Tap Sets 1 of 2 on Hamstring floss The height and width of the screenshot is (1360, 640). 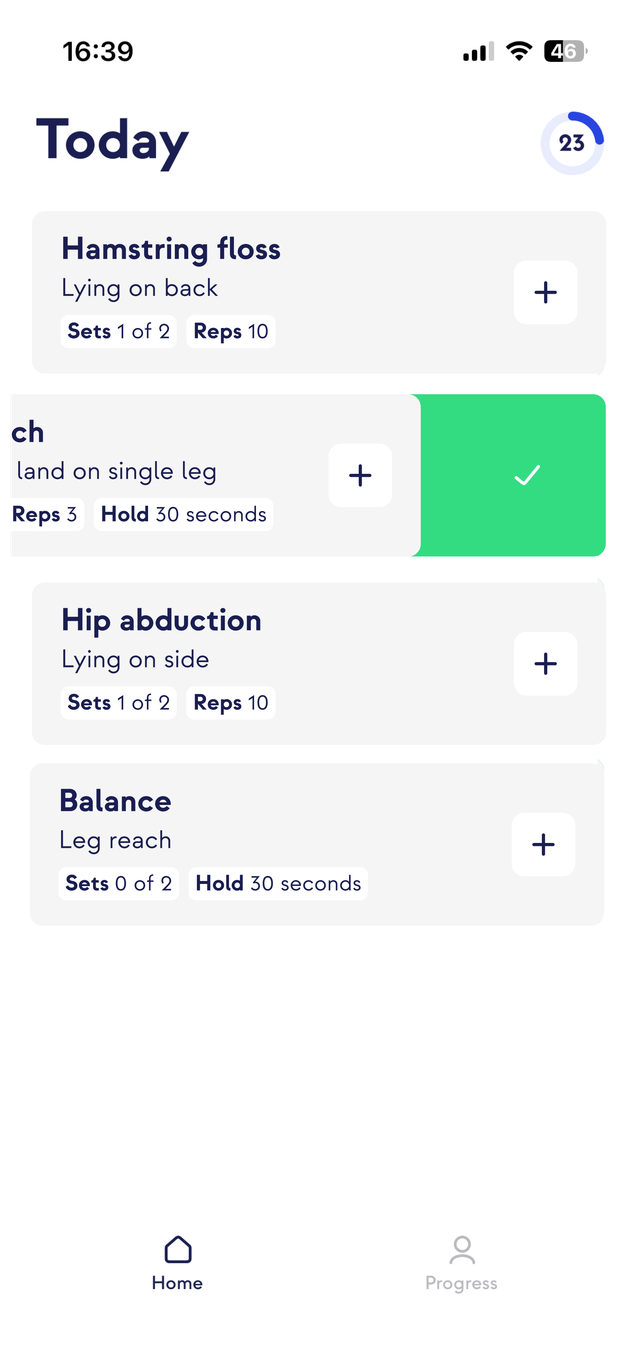point(118,331)
